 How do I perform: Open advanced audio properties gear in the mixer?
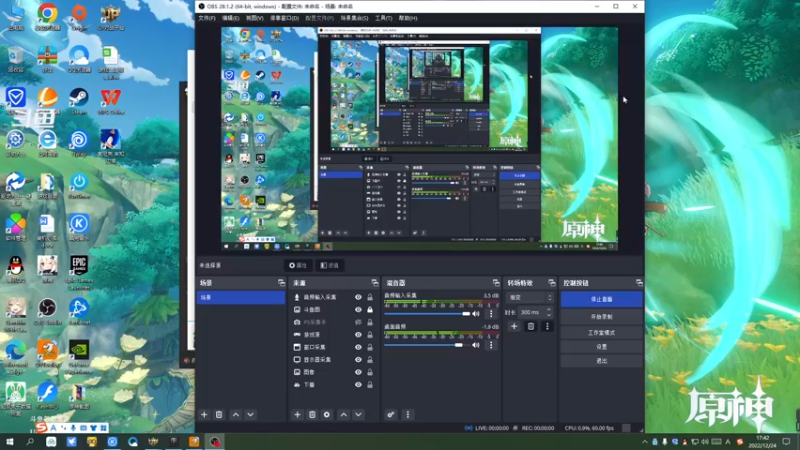pos(391,415)
